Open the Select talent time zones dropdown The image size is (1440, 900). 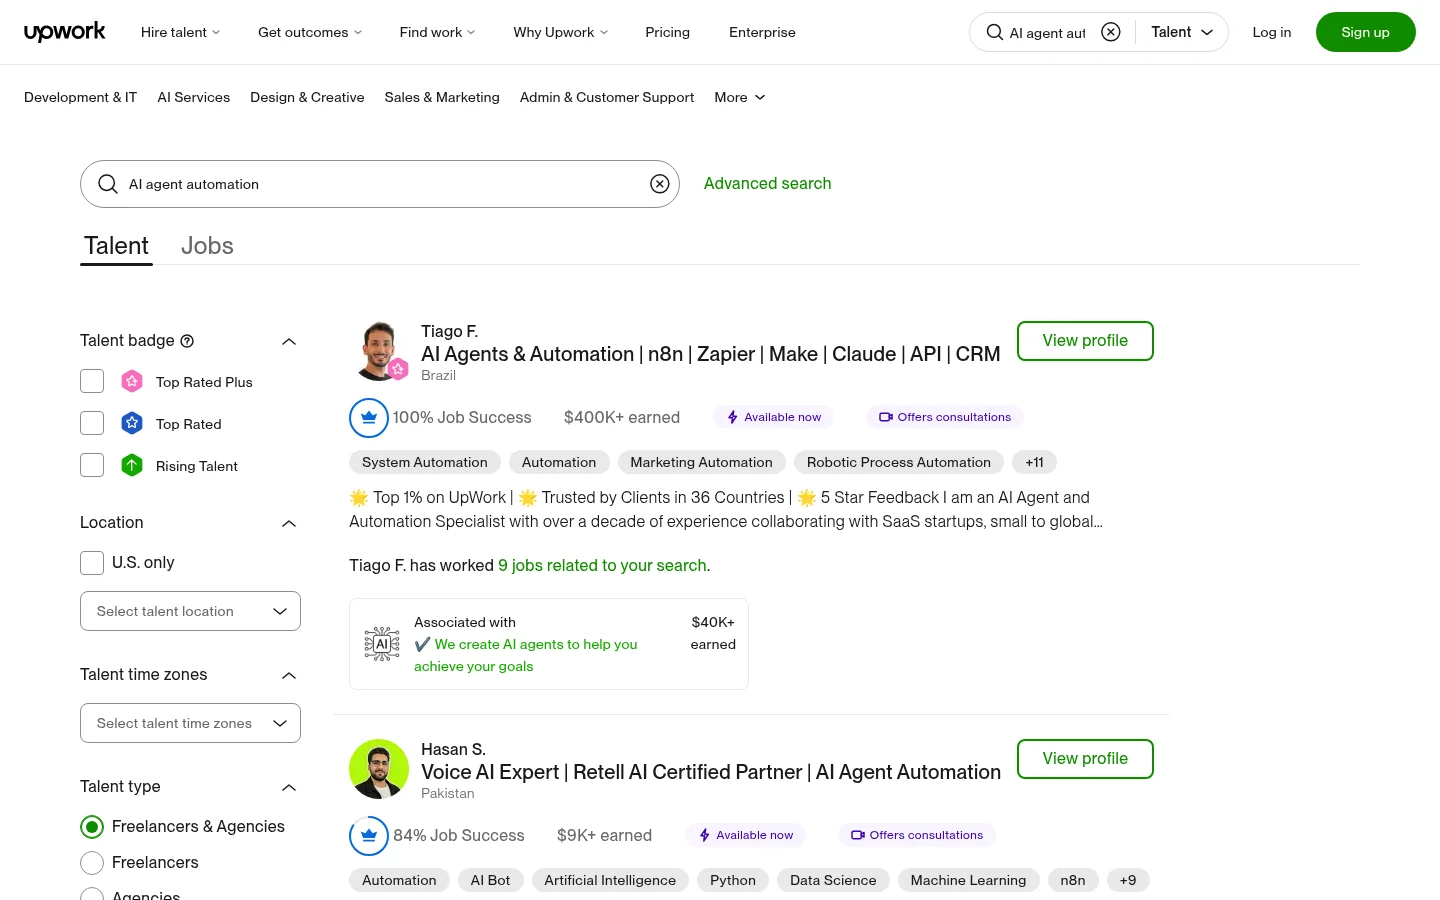click(x=190, y=723)
